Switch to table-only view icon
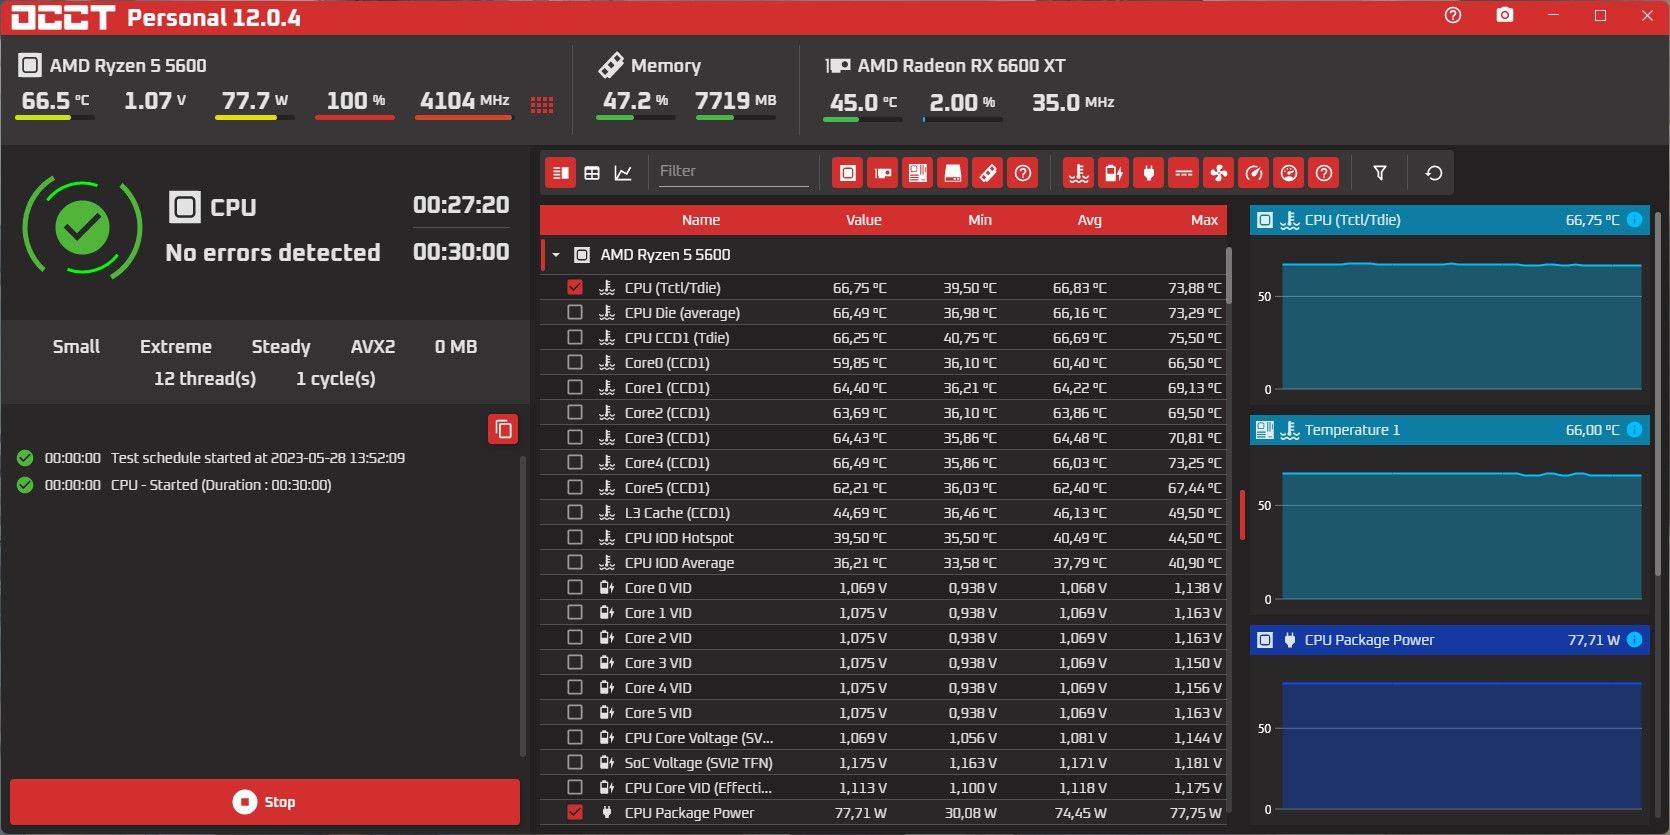 (x=592, y=173)
